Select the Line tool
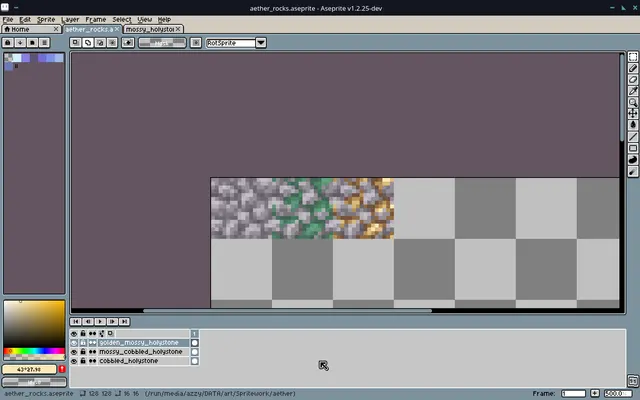 tap(633, 137)
